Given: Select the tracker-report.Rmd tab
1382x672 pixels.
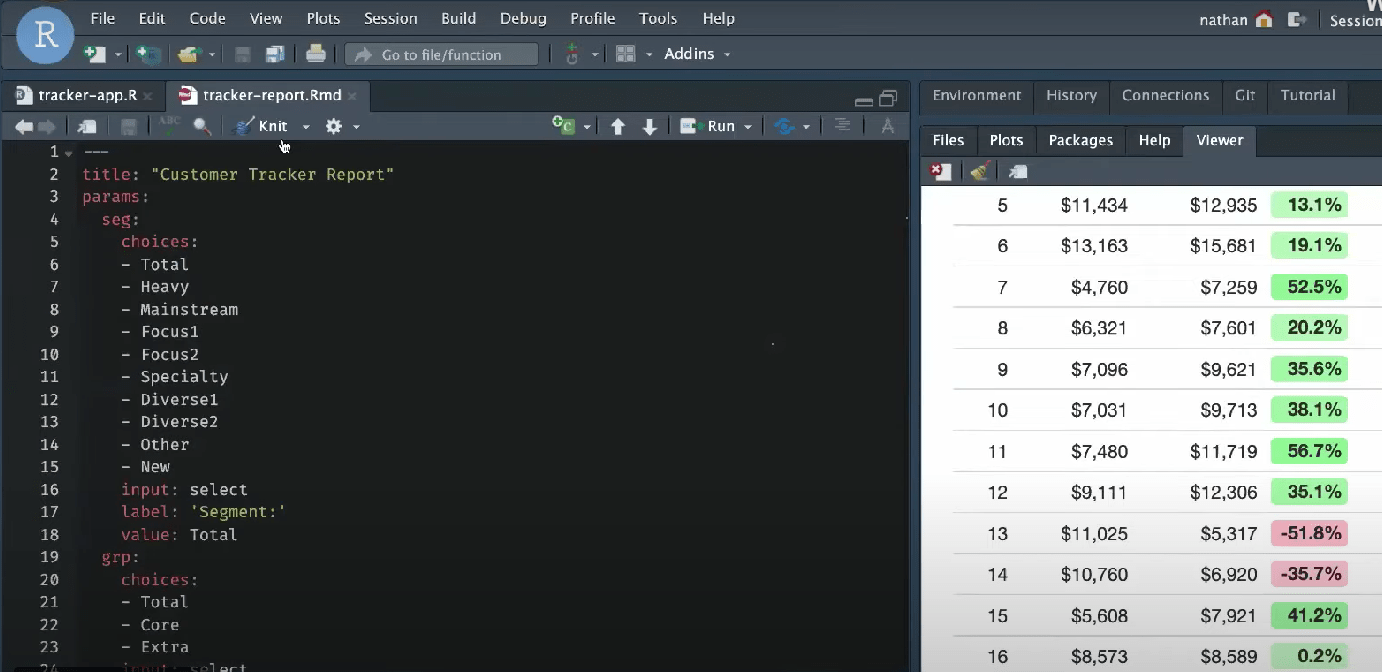Looking at the screenshot, I should (272, 95).
